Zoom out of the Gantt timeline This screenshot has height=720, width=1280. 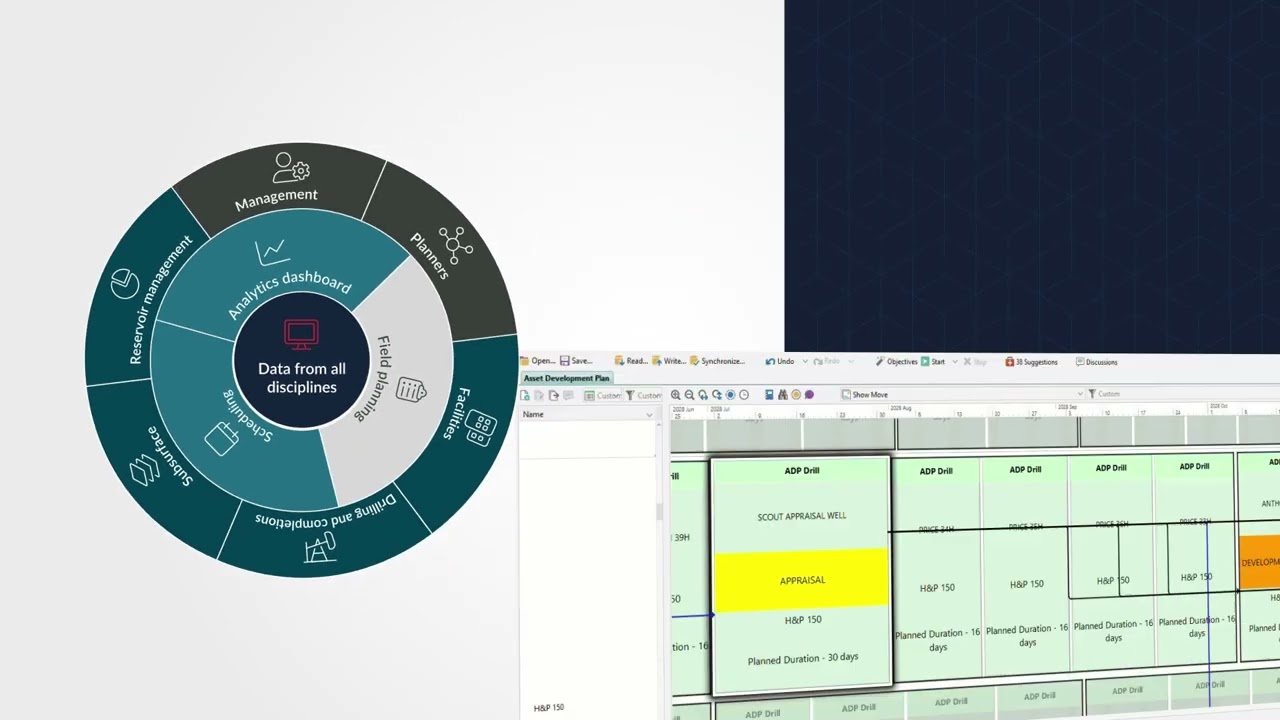tap(689, 395)
